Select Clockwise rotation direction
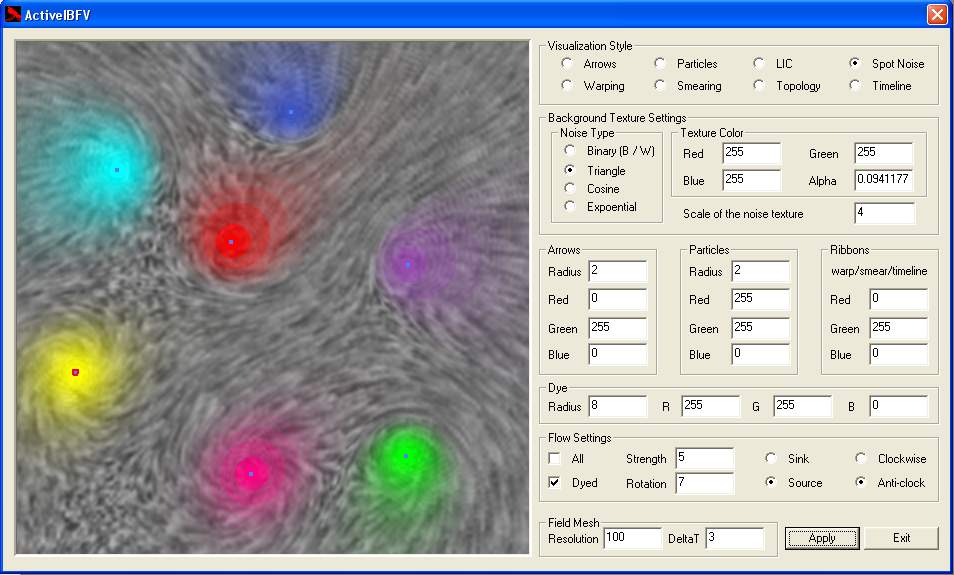Viewport: 954px width, 575px height. coord(861,459)
